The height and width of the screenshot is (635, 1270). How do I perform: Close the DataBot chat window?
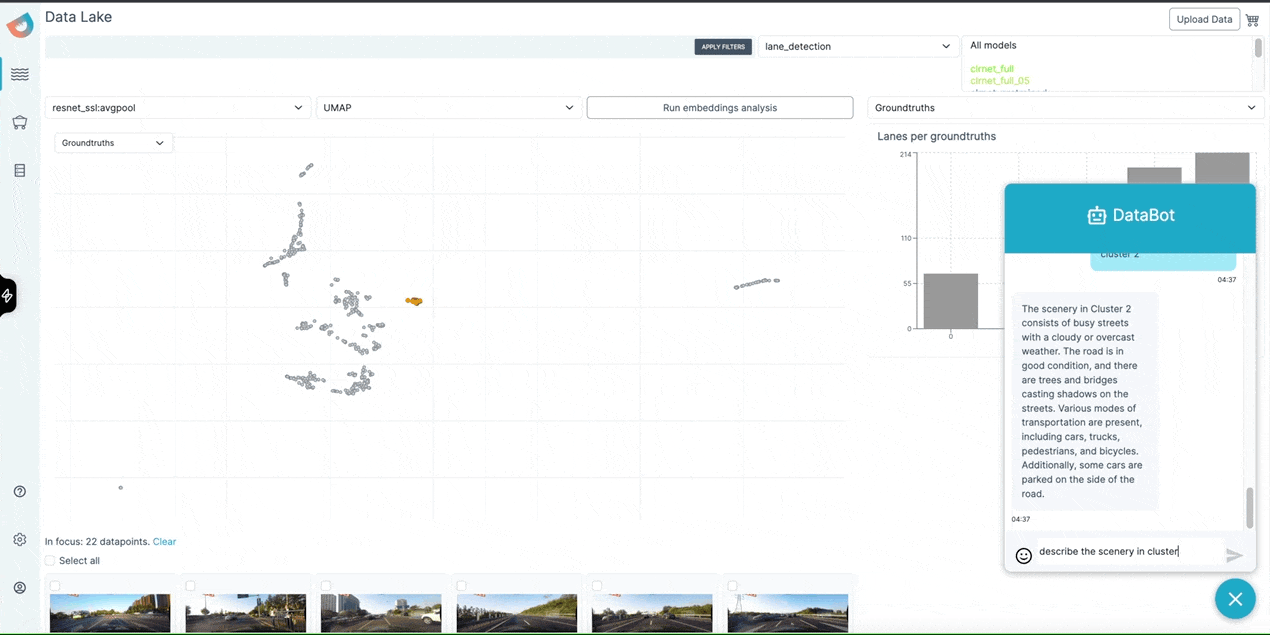(x=1235, y=599)
